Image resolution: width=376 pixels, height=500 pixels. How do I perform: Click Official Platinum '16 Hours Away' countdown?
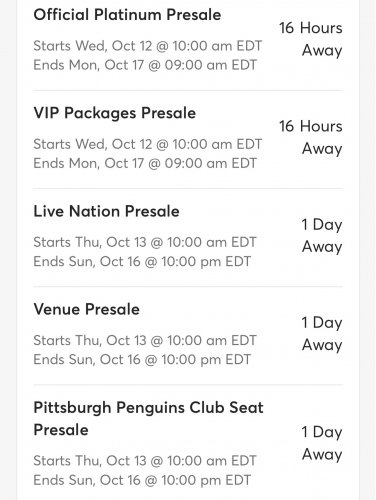[311, 39]
